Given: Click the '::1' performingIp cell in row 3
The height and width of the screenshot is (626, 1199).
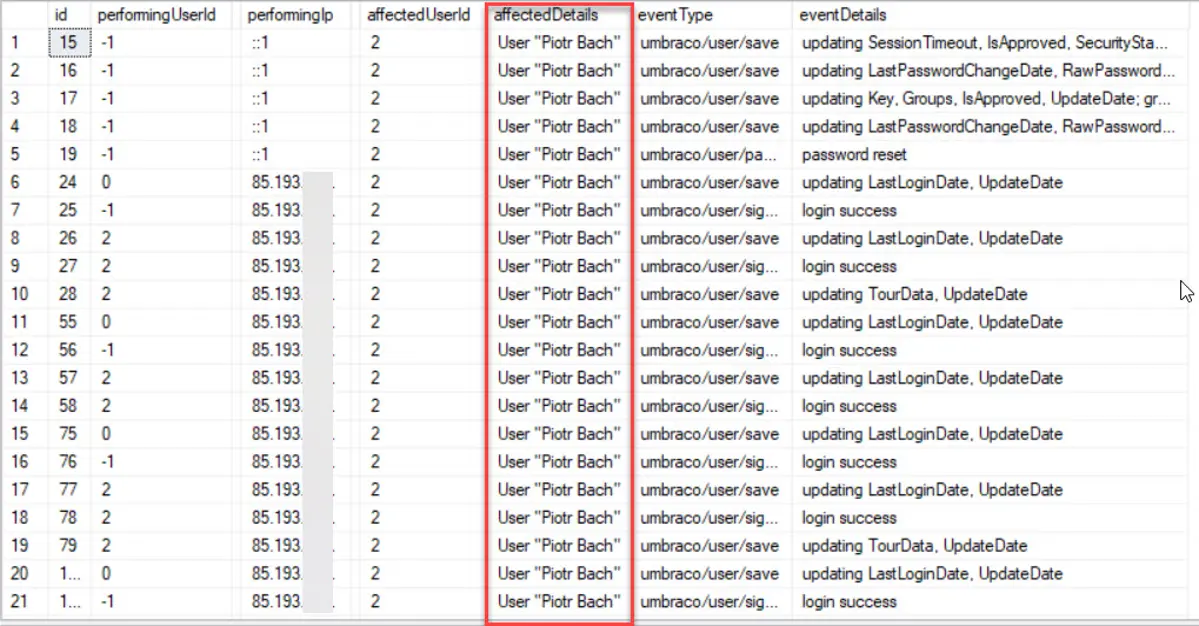Looking at the screenshot, I should coord(261,99).
